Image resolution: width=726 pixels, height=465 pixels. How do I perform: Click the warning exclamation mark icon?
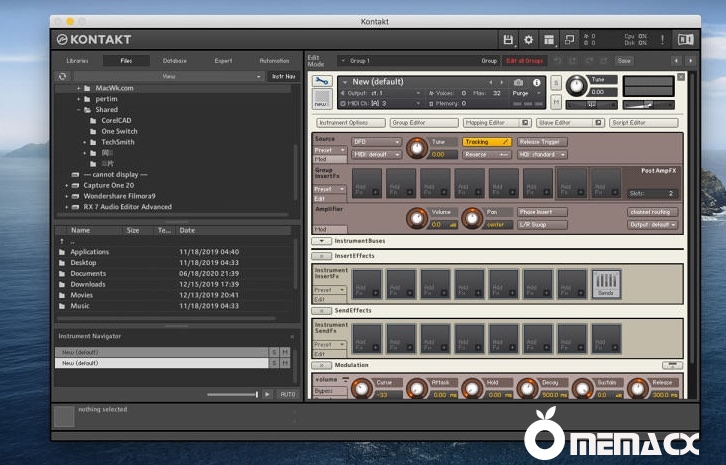662,40
